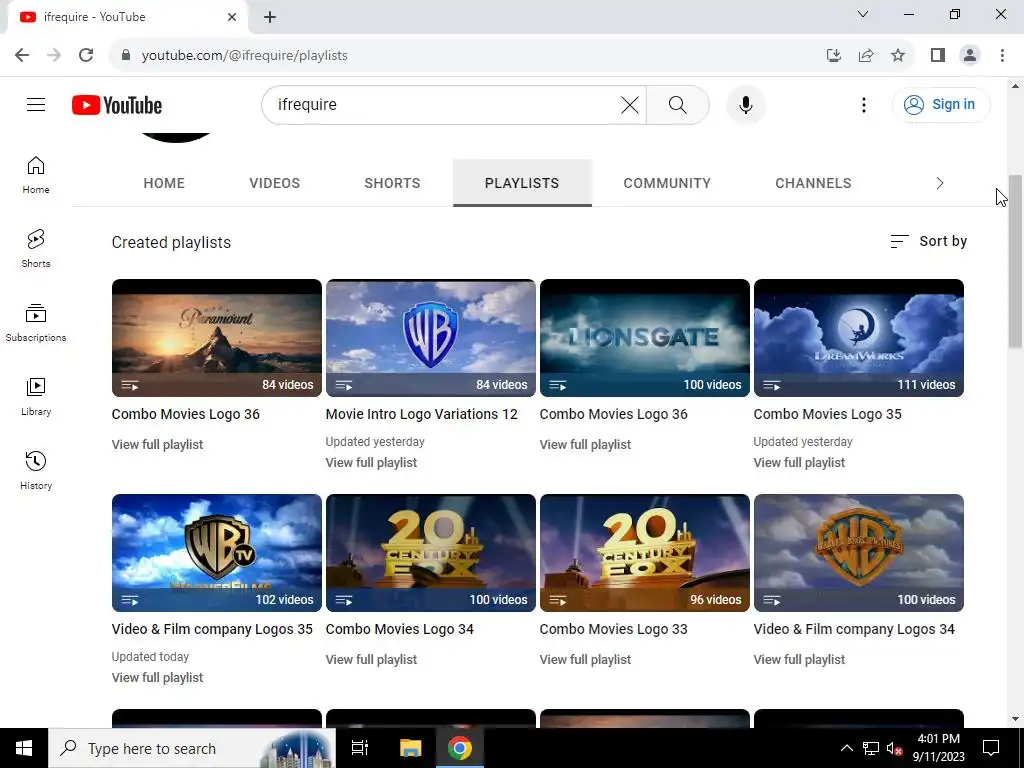Screen dimensions: 1024x768
Task: Open the YouTube hamburger guide menu
Action: (36, 104)
